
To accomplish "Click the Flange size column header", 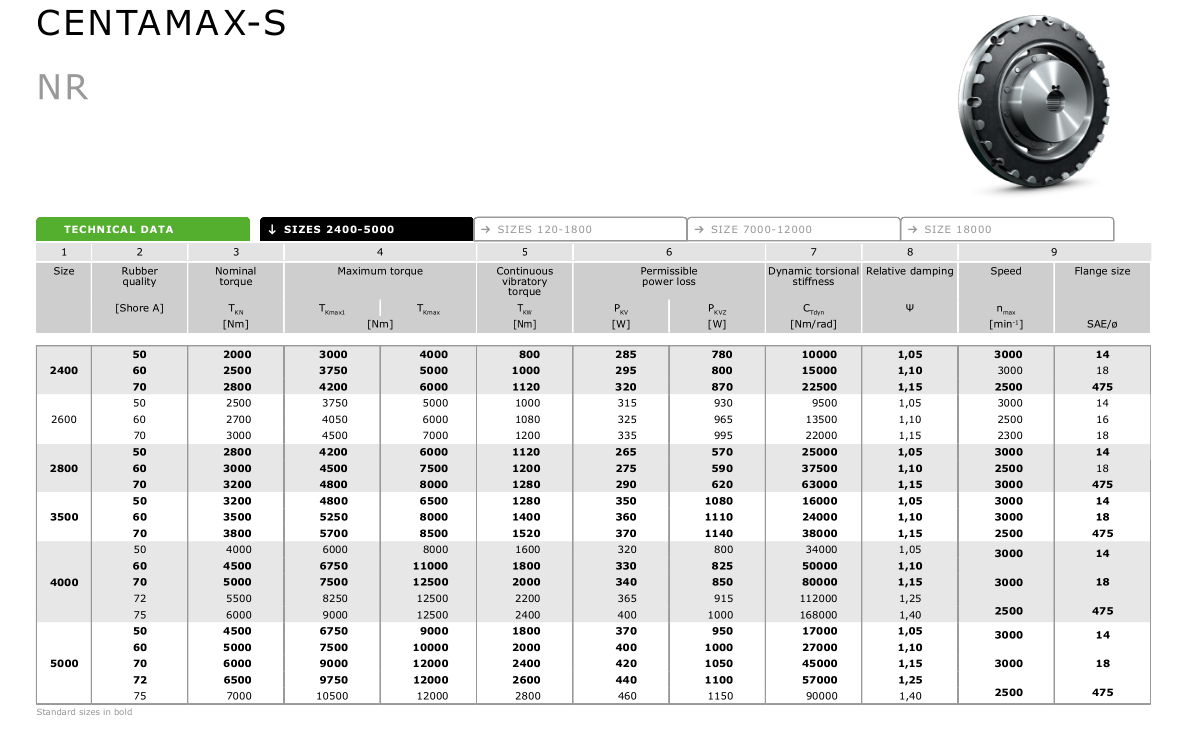I will pos(1102,271).
